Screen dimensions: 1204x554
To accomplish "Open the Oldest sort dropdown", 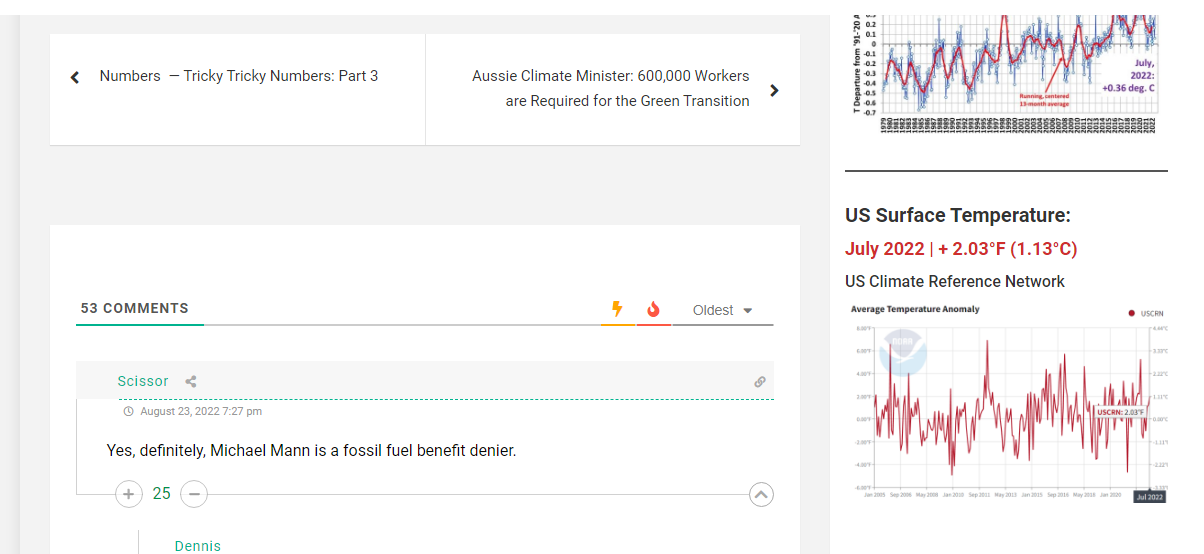I will 722,310.
